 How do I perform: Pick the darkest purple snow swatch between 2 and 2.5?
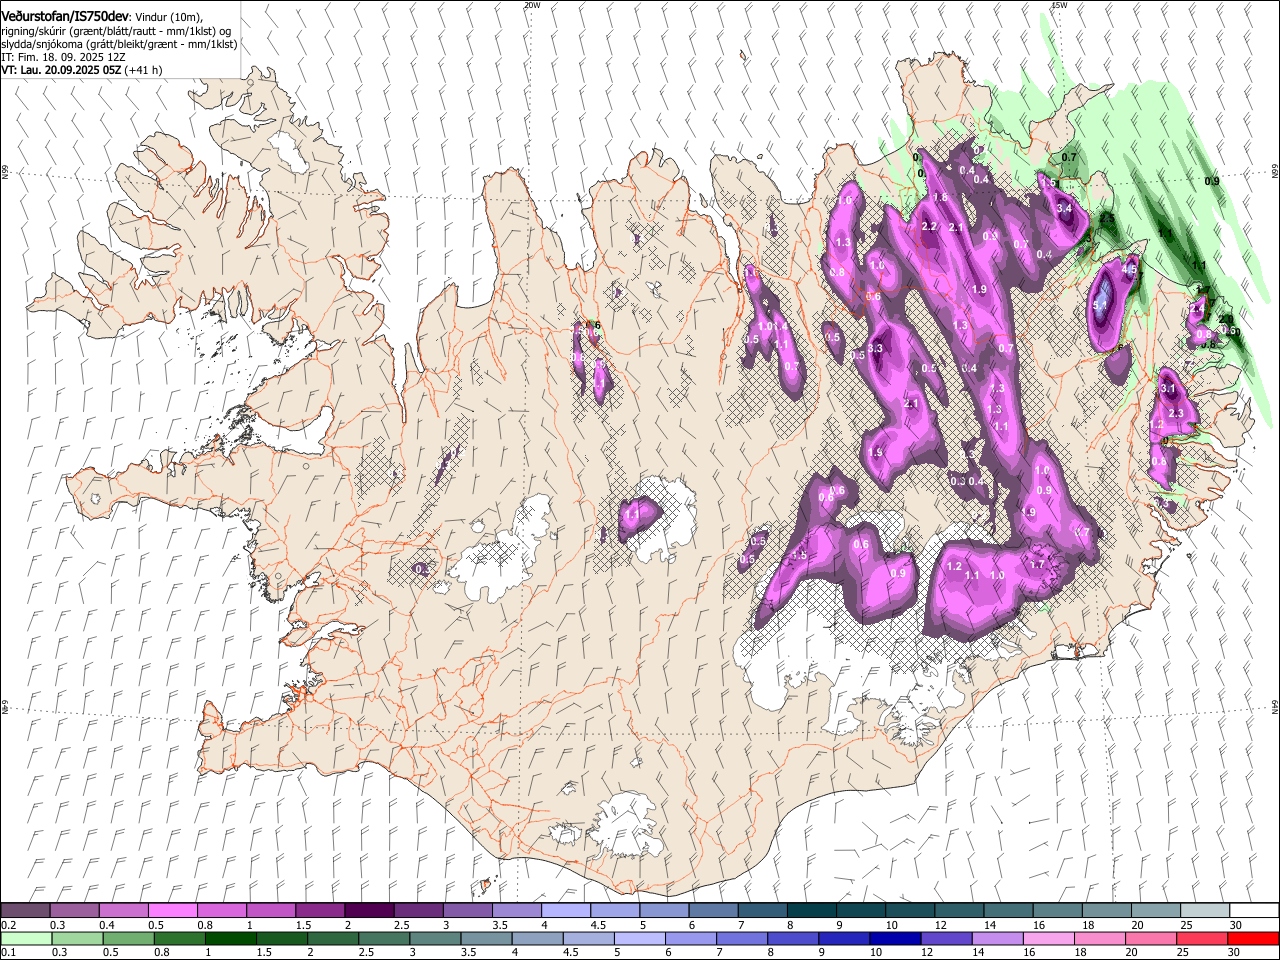pyautogui.click(x=369, y=911)
